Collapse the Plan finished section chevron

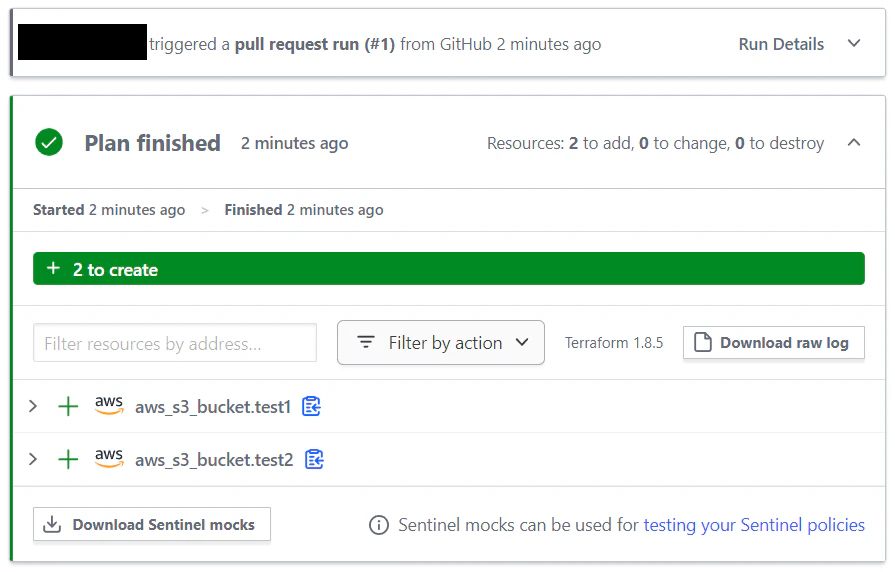coord(854,143)
